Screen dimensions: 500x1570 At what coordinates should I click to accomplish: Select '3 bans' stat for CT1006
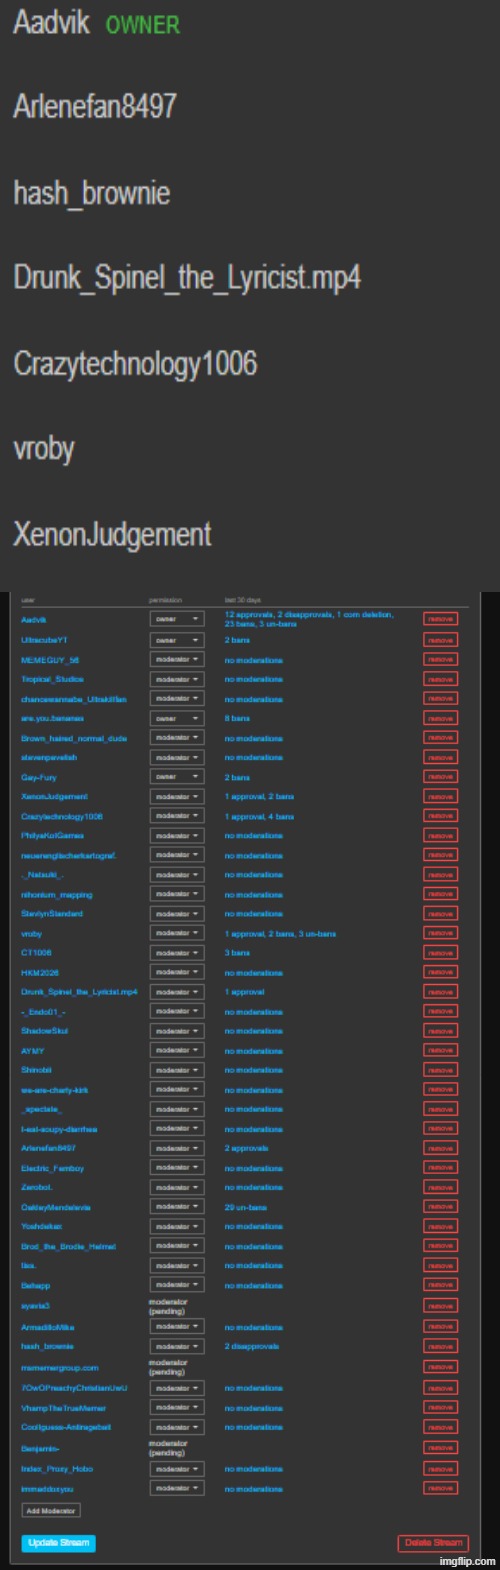click(238, 953)
